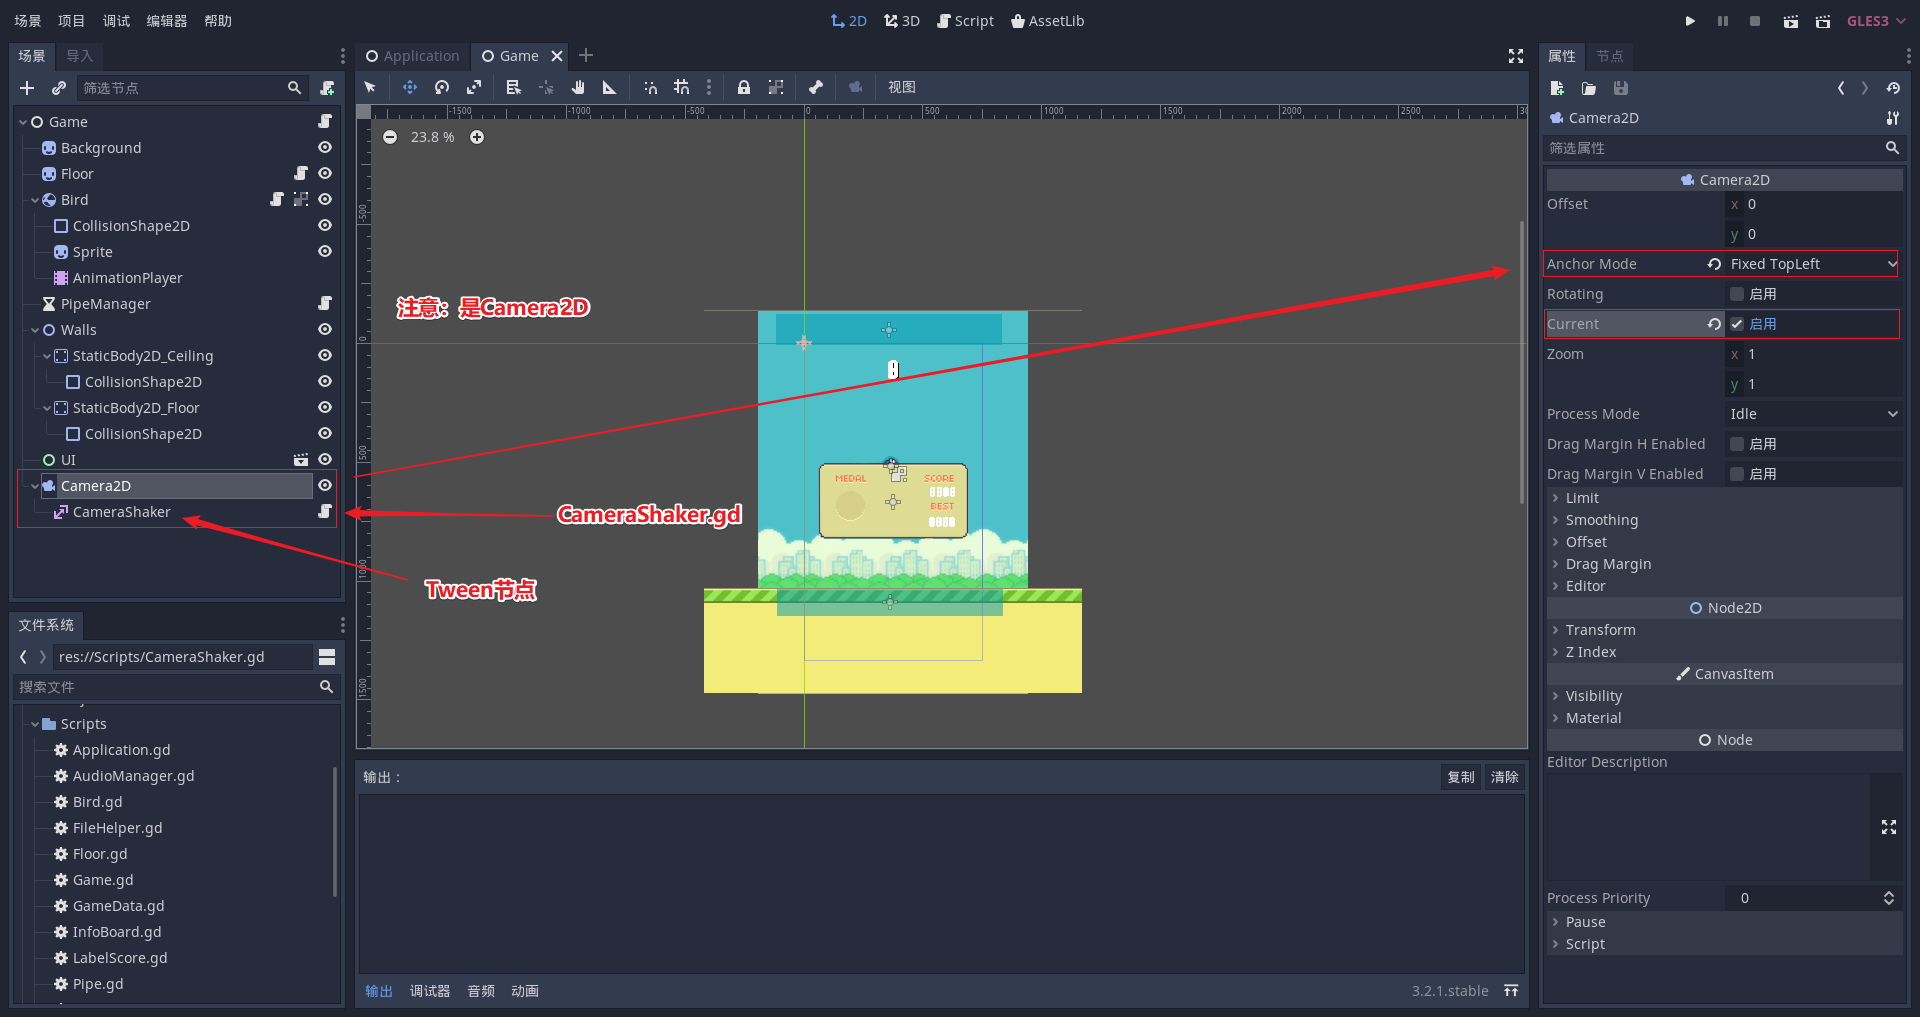The width and height of the screenshot is (1920, 1017).
Task: Collapse the Bird node tree
Action: [x=35, y=200]
